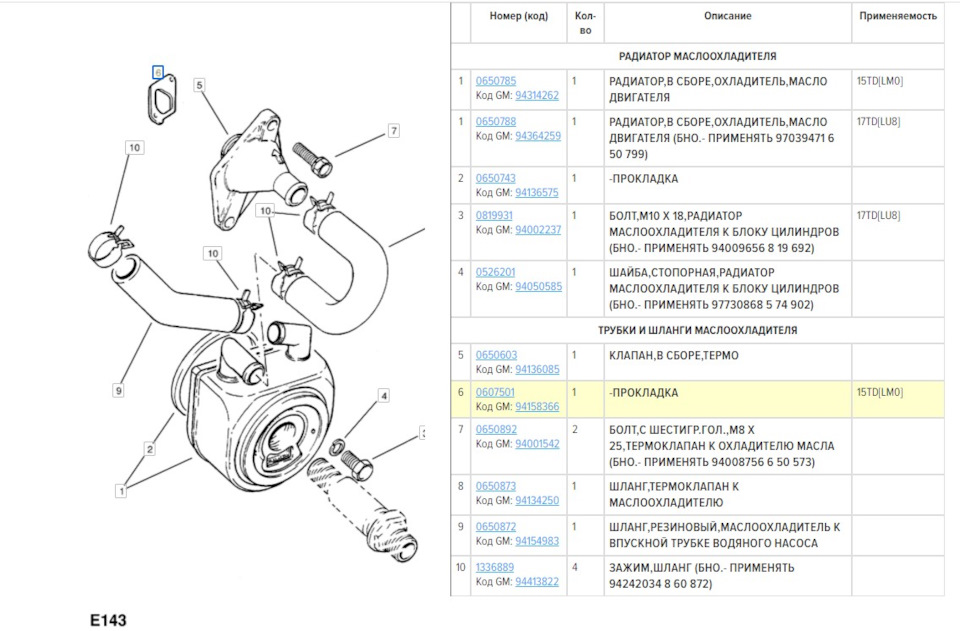Select the top-left callout 10 for clamp
Viewport: 960px width, 631px height.
point(135,147)
